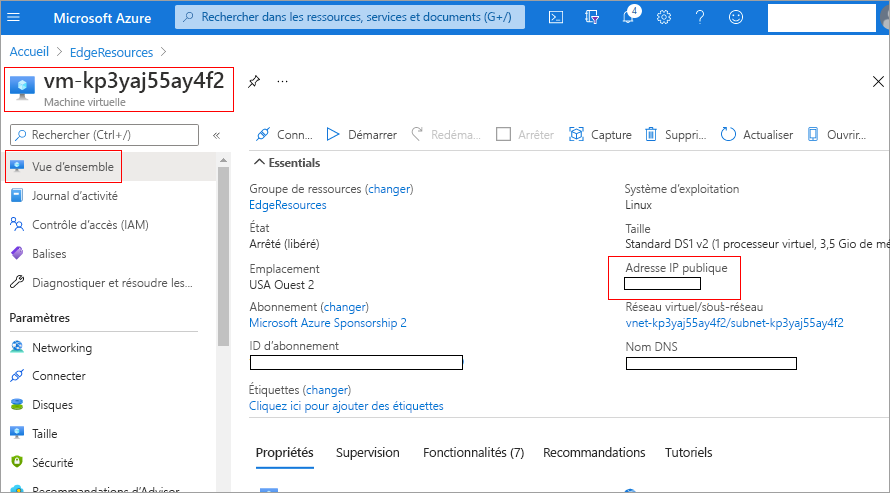The width and height of the screenshot is (890, 493).
Task: Open portal settings gear
Action: point(664,18)
